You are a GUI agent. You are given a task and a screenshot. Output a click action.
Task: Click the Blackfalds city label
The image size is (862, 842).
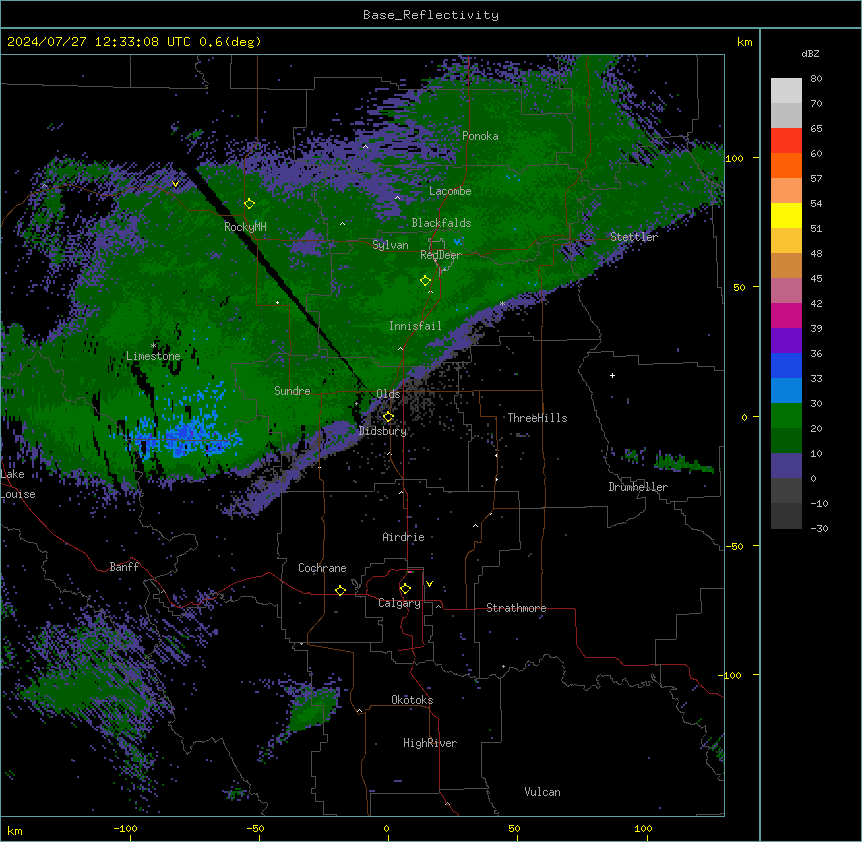[x=441, y=223]
